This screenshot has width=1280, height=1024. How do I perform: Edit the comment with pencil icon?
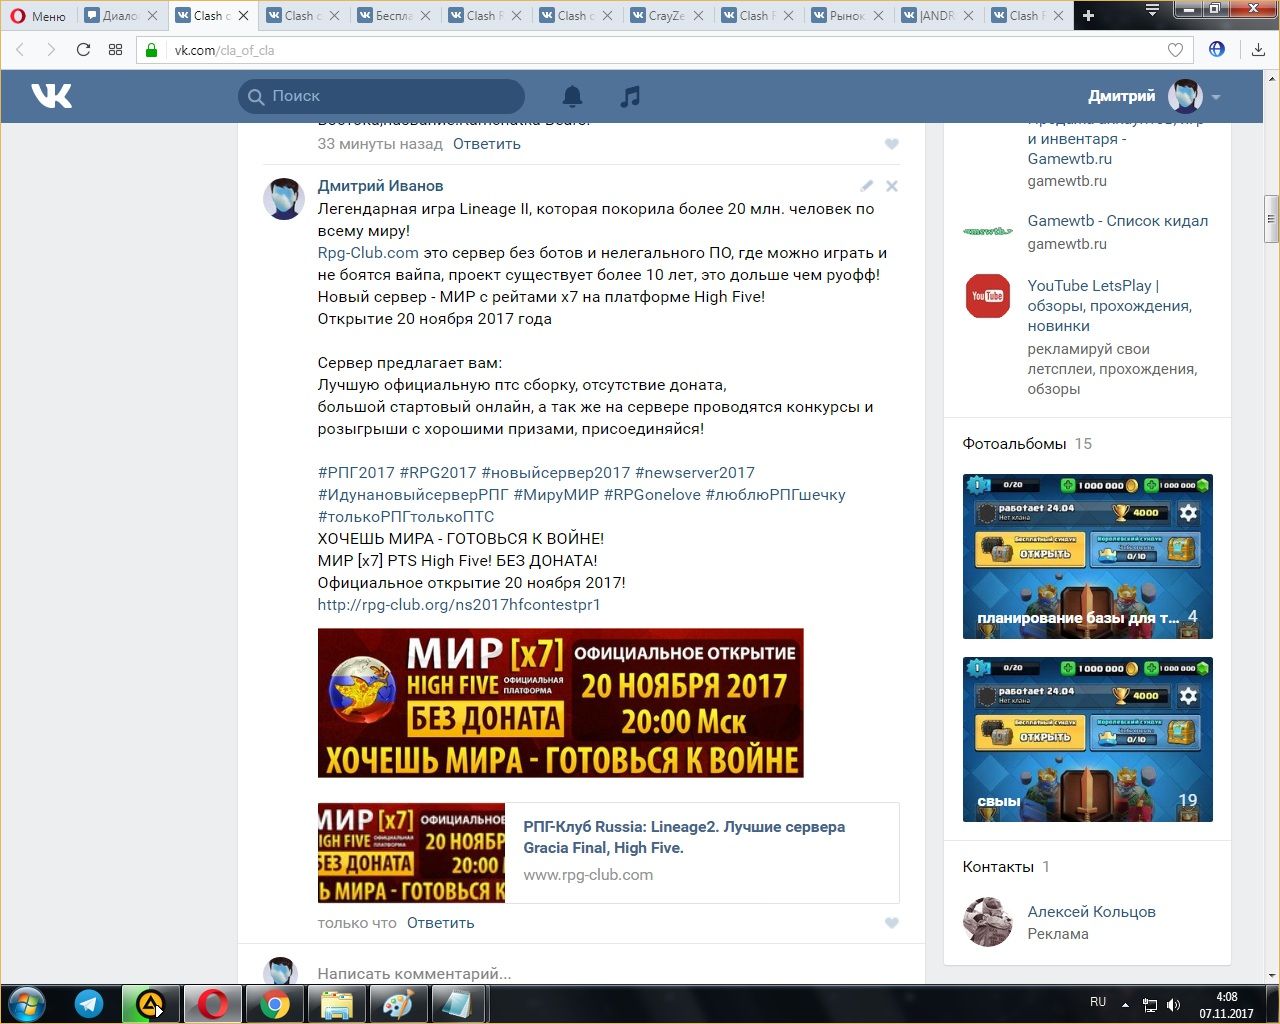point(866,186)
